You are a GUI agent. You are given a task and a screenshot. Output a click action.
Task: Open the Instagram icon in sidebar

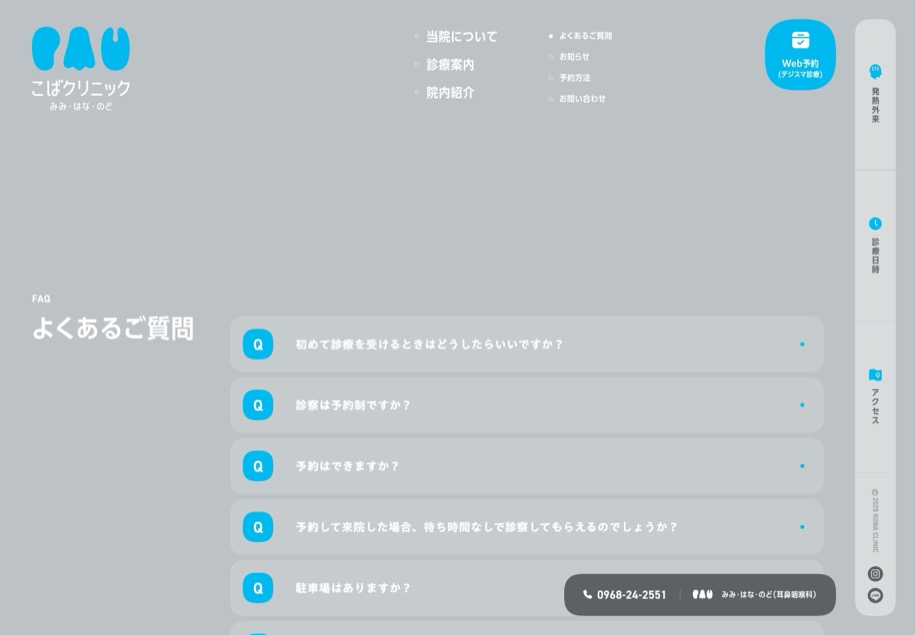(x=875, y=574)
